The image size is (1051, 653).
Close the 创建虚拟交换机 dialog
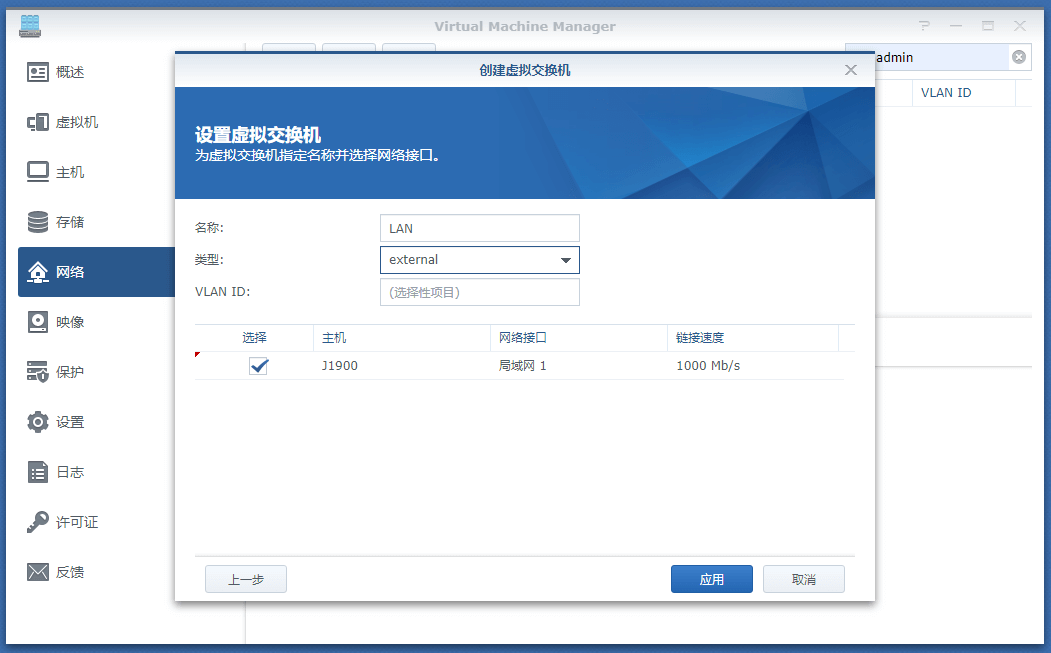851,70
